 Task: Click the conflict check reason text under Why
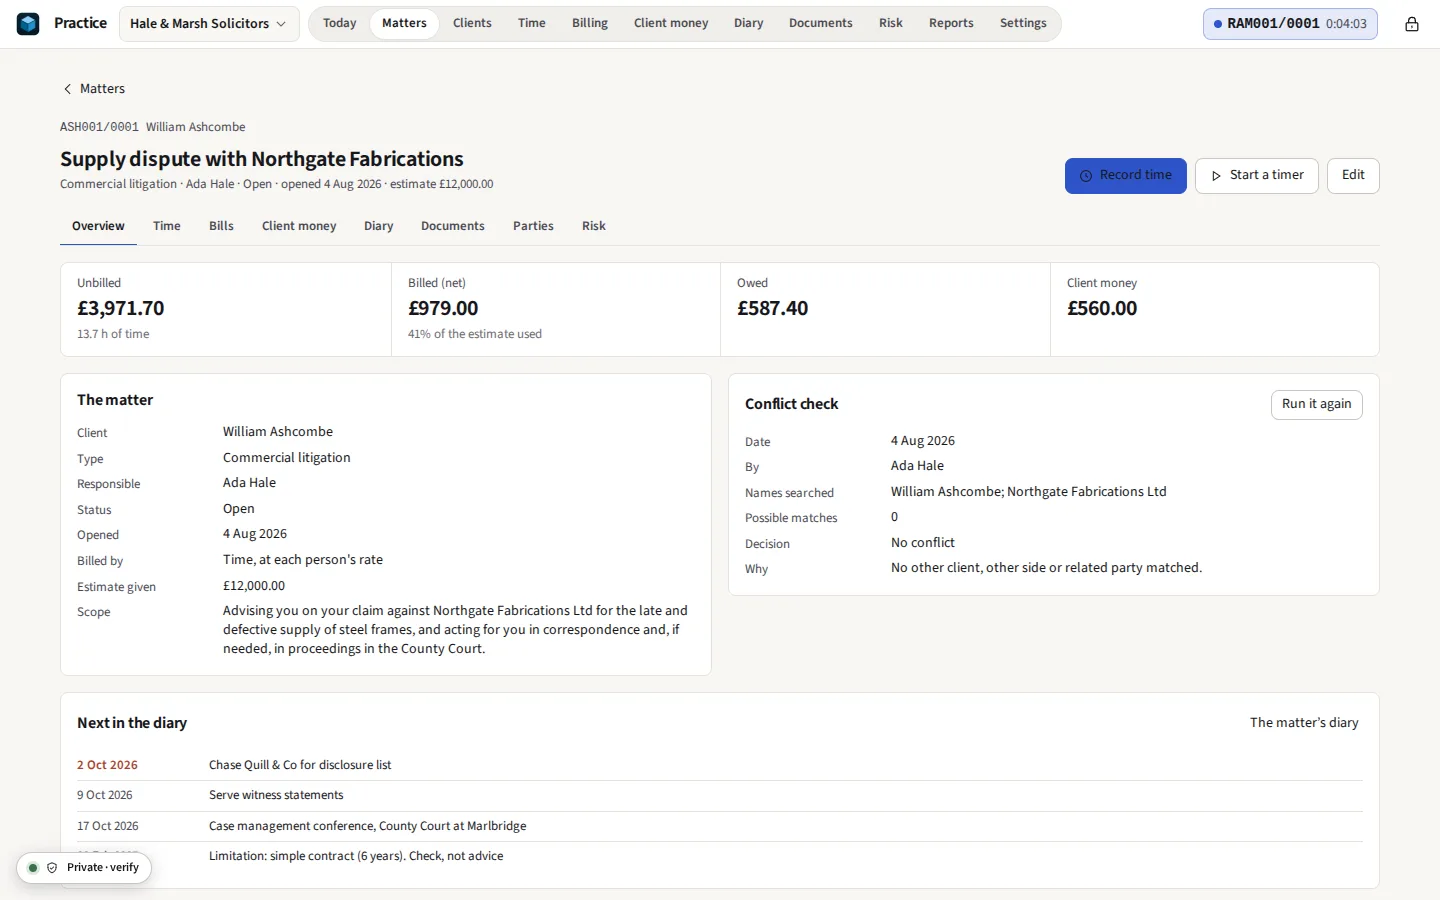[x=1046, y=568]
